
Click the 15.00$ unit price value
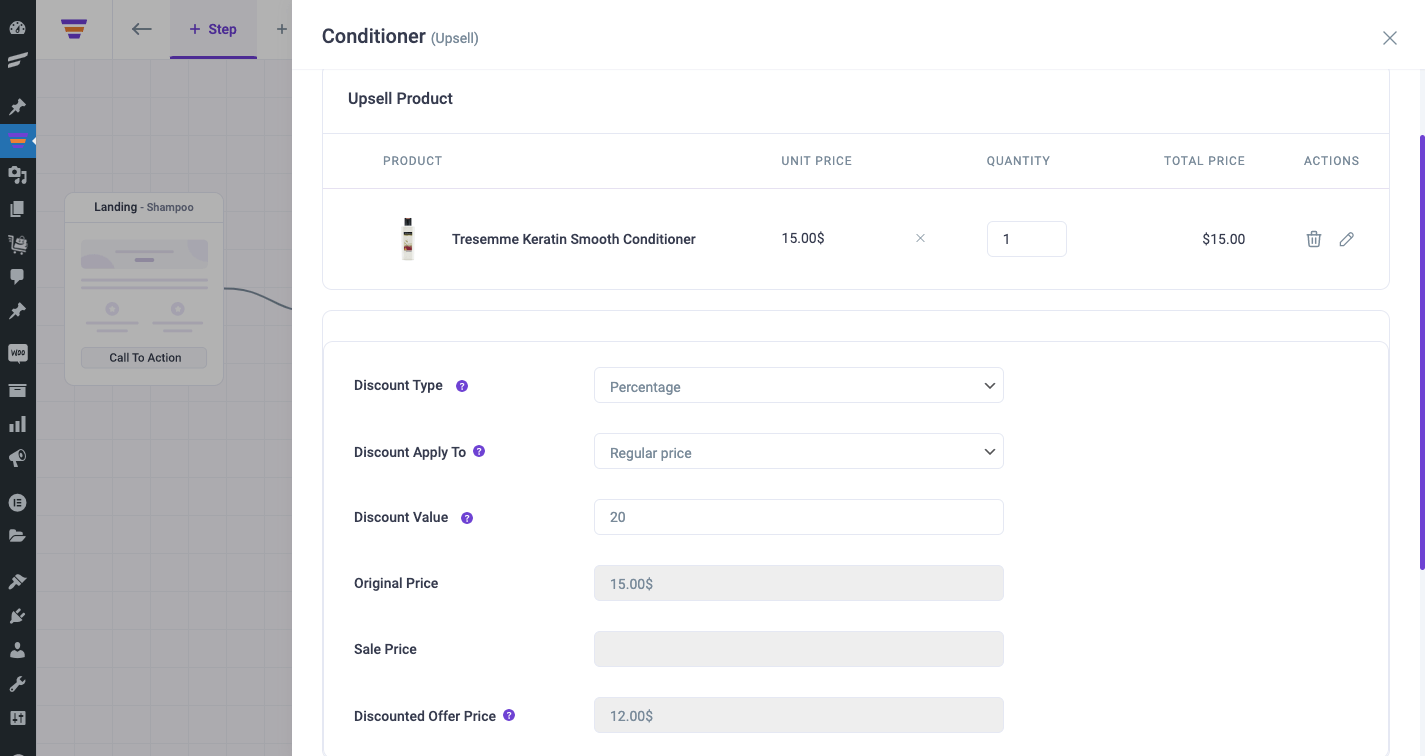[803, 238]
